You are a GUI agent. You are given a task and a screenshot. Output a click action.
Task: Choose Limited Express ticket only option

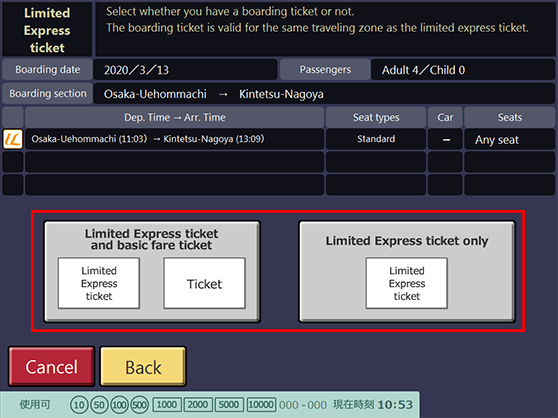coord(407,271)
